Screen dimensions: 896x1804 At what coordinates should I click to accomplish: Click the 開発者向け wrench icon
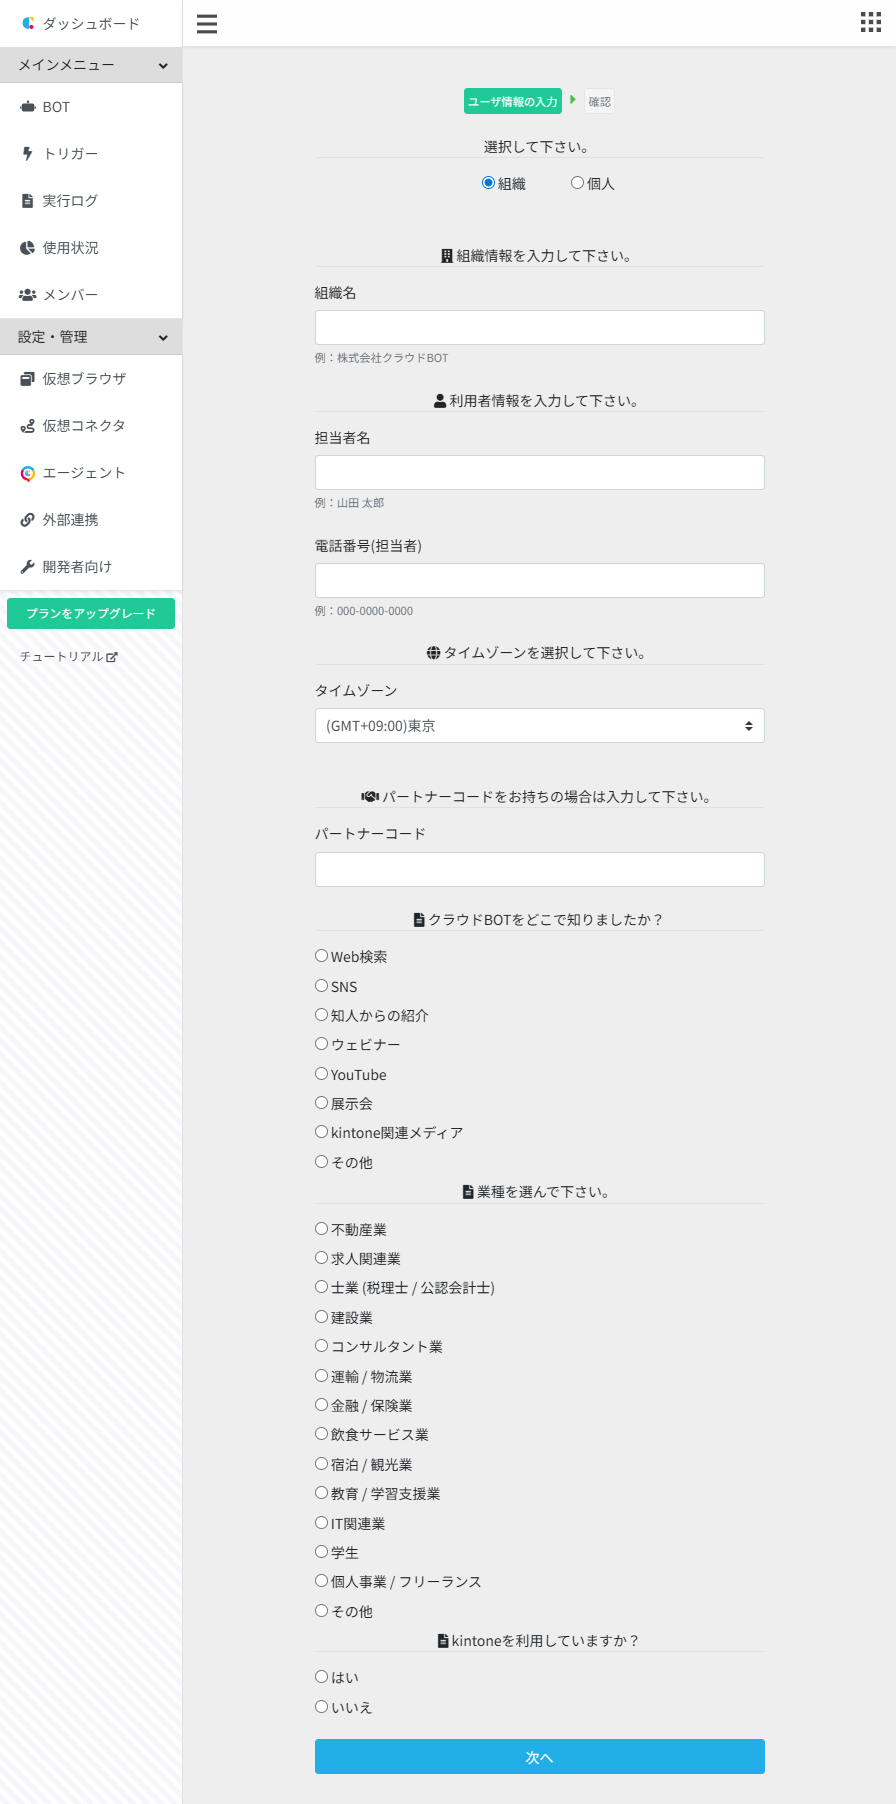point(28,567)
